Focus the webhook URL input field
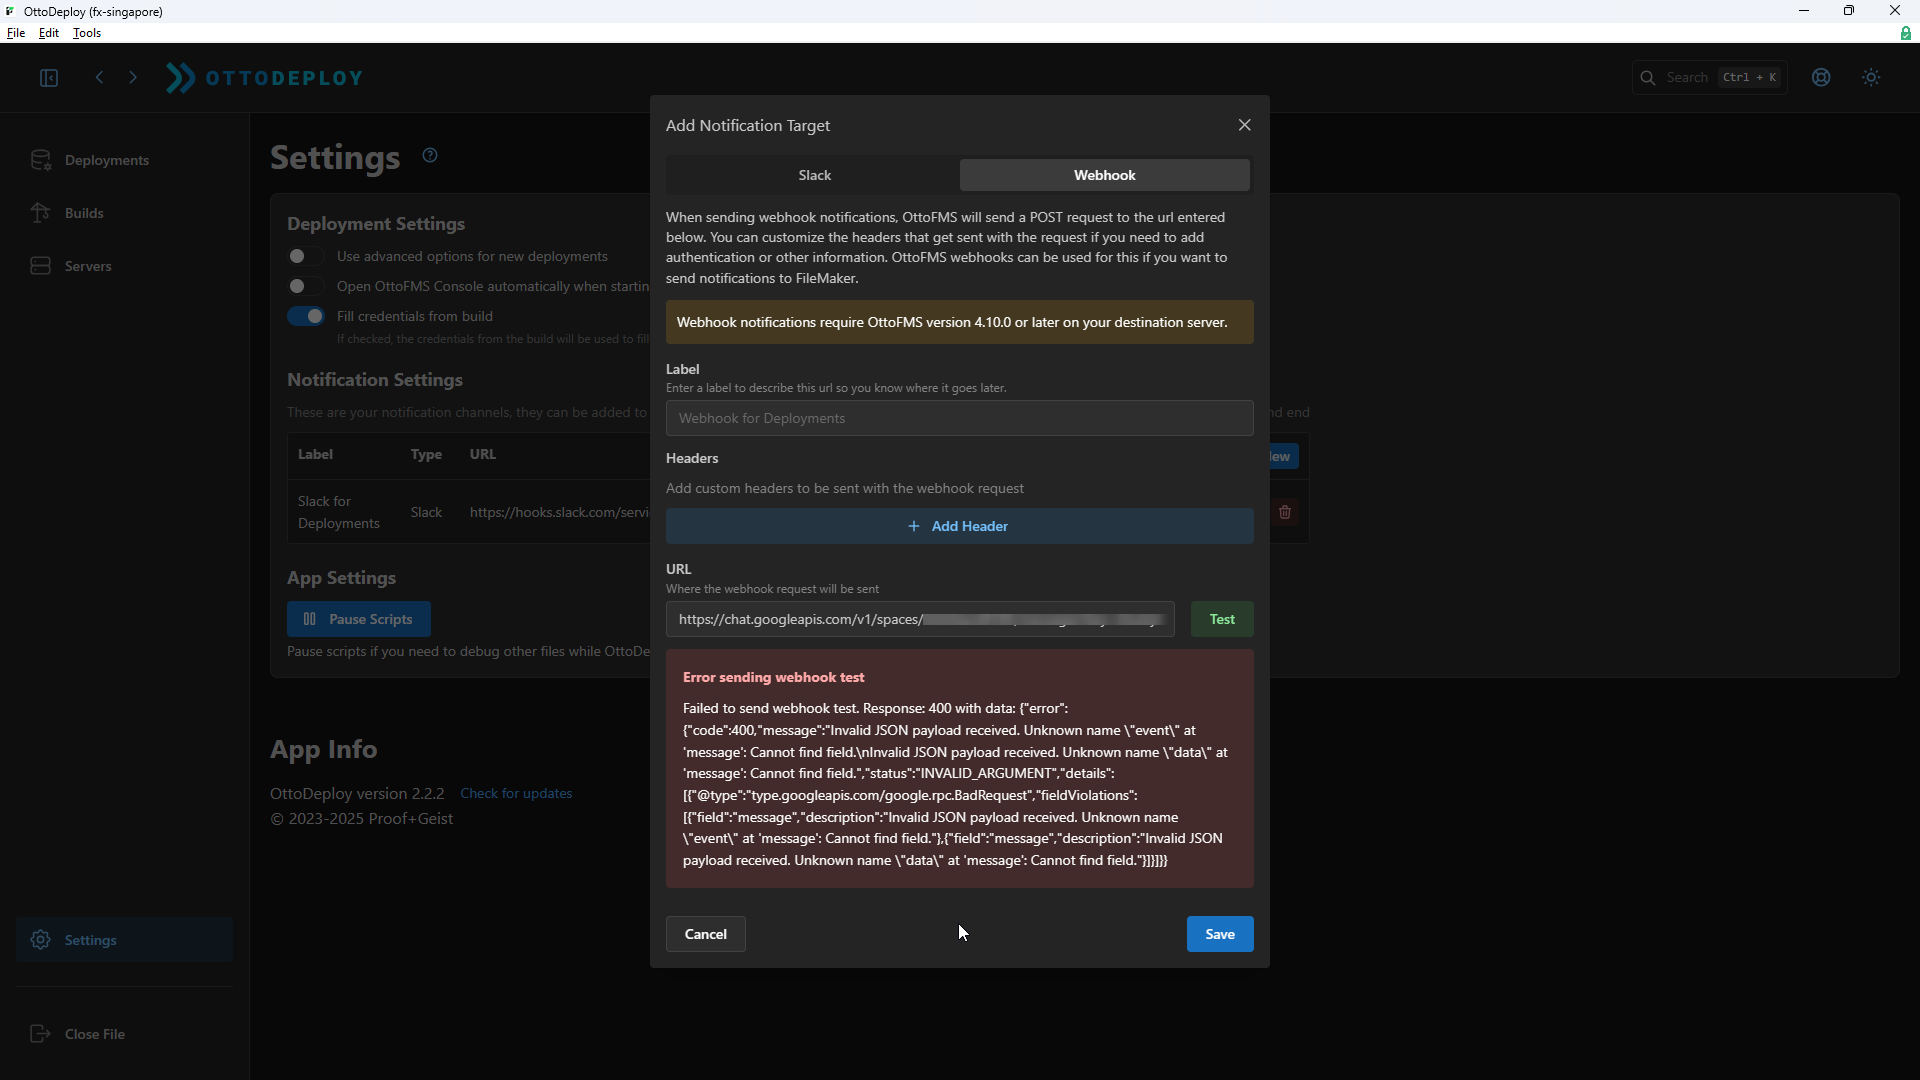 pos(920,619)
